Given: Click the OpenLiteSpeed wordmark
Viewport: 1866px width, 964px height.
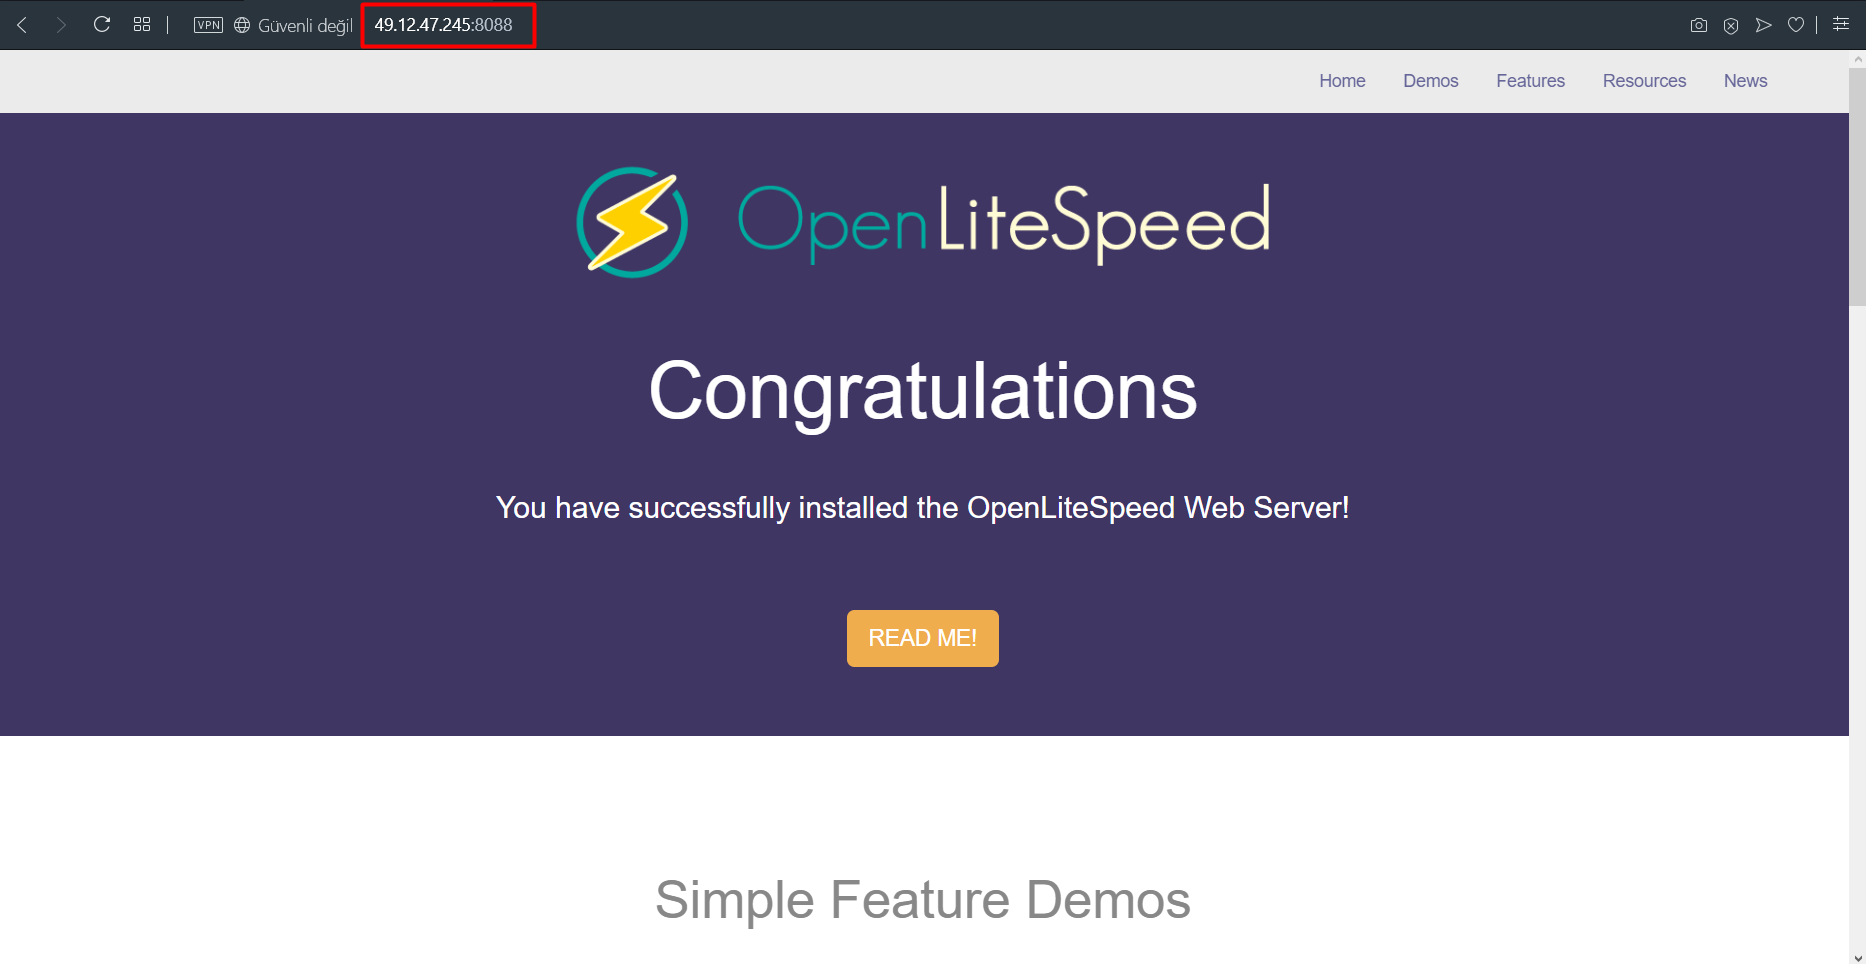Looking at the screenshot, I should point(1004,223).
